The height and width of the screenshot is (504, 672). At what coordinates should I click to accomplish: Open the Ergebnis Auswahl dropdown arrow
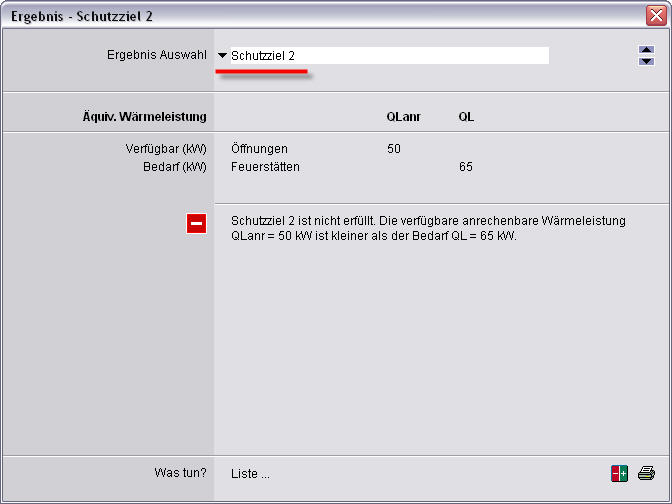pyautogui.click(x=222, y=56)
